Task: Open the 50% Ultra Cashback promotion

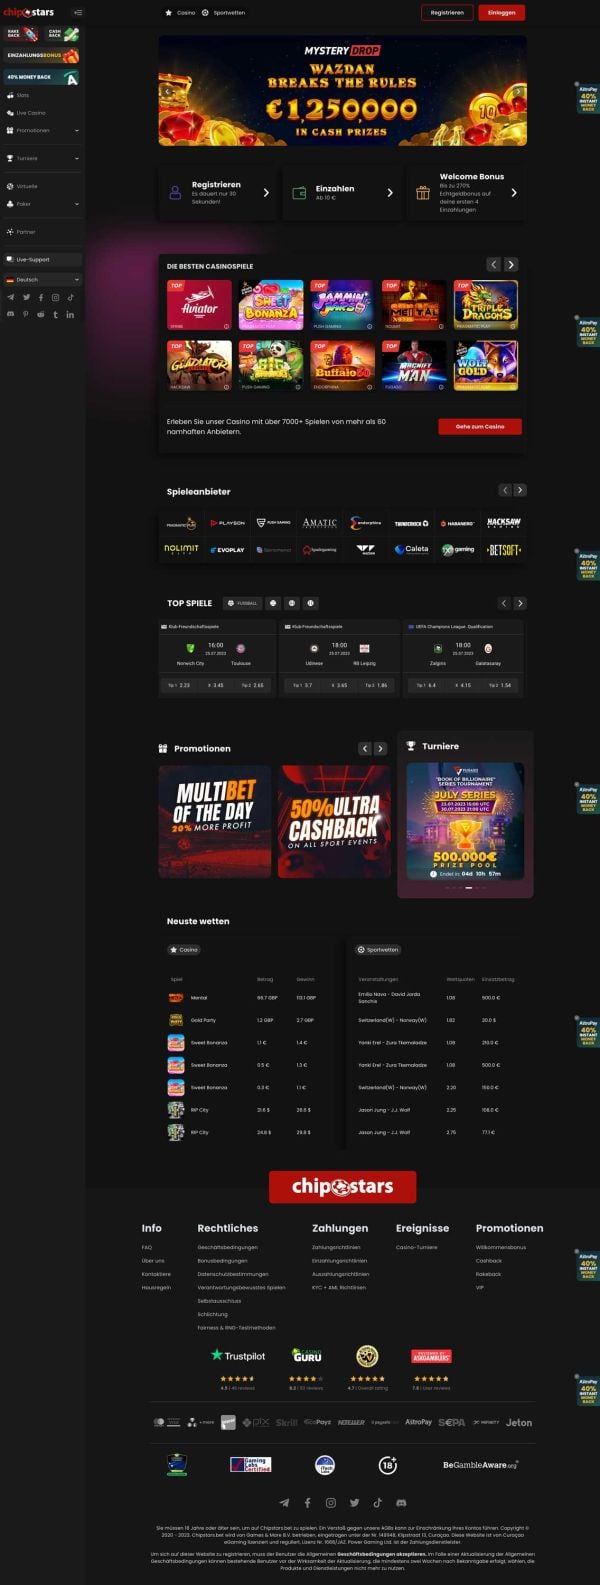Action: 334,821
